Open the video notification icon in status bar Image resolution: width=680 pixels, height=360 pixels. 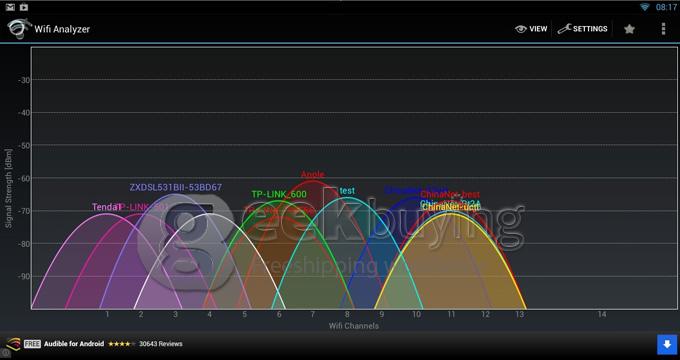(x=24, y=7)
